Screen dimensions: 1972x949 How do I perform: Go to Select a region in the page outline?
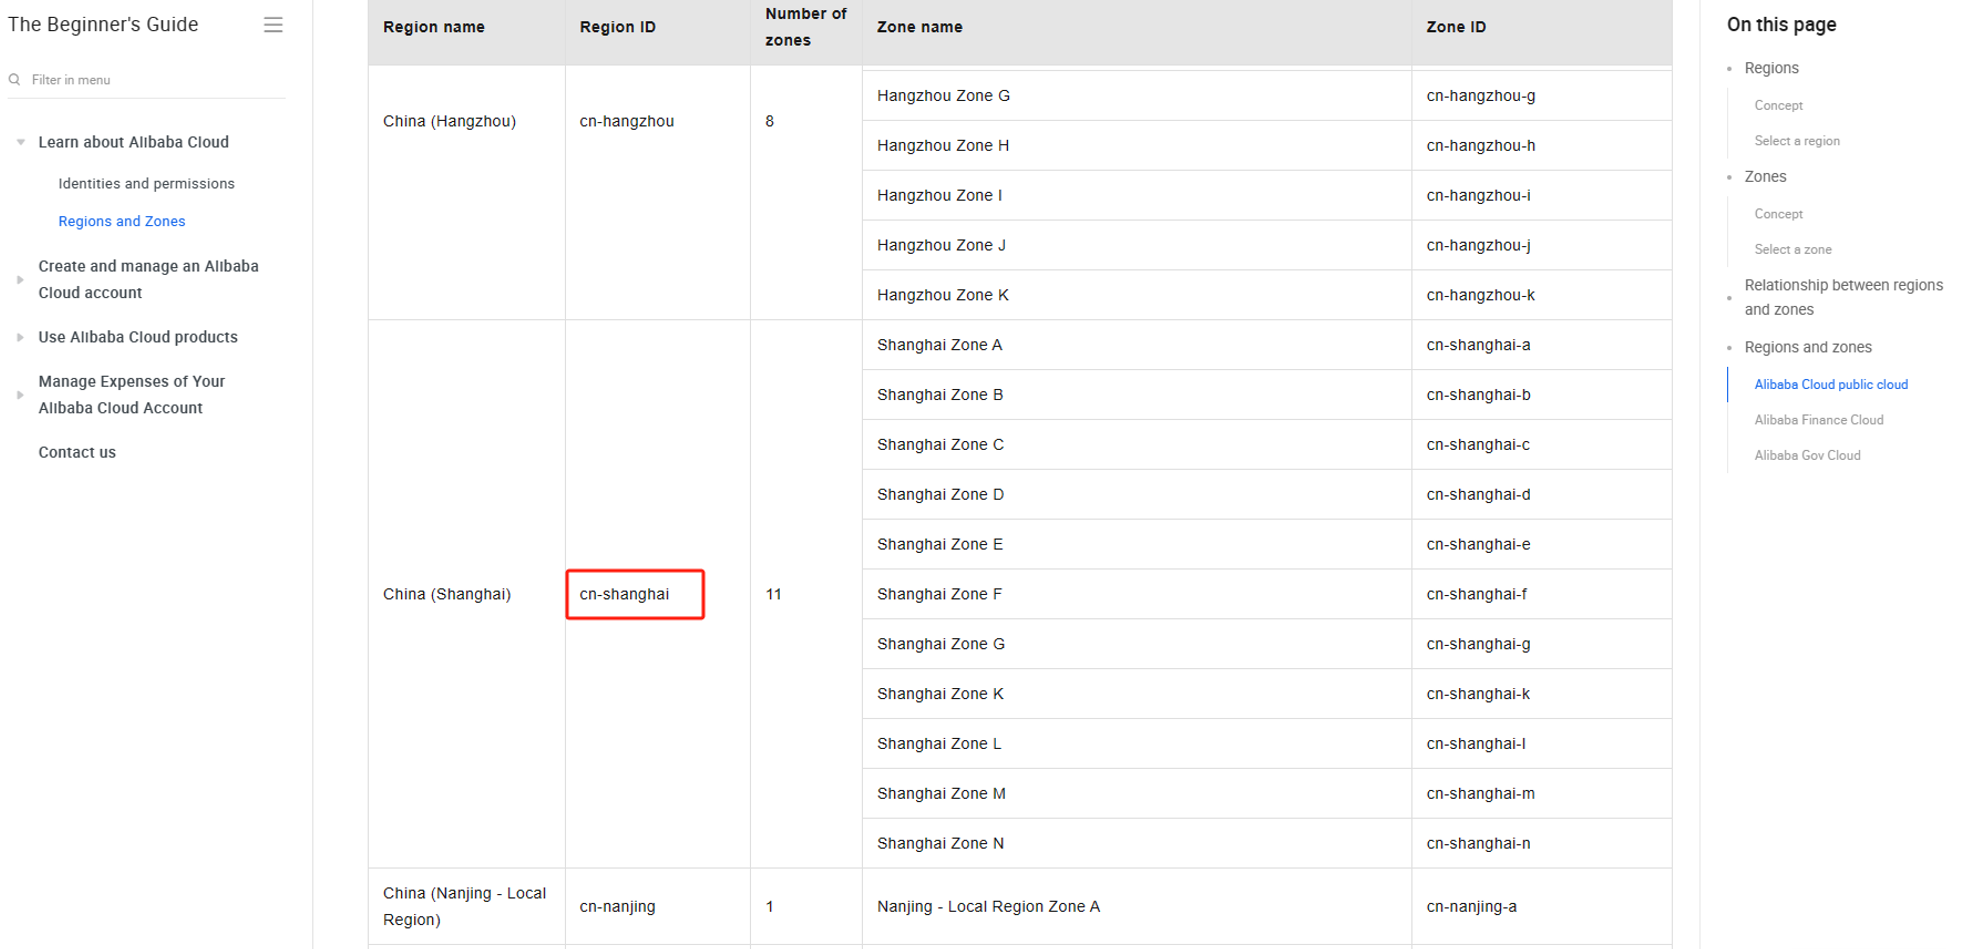click(x=1796, y=141)
